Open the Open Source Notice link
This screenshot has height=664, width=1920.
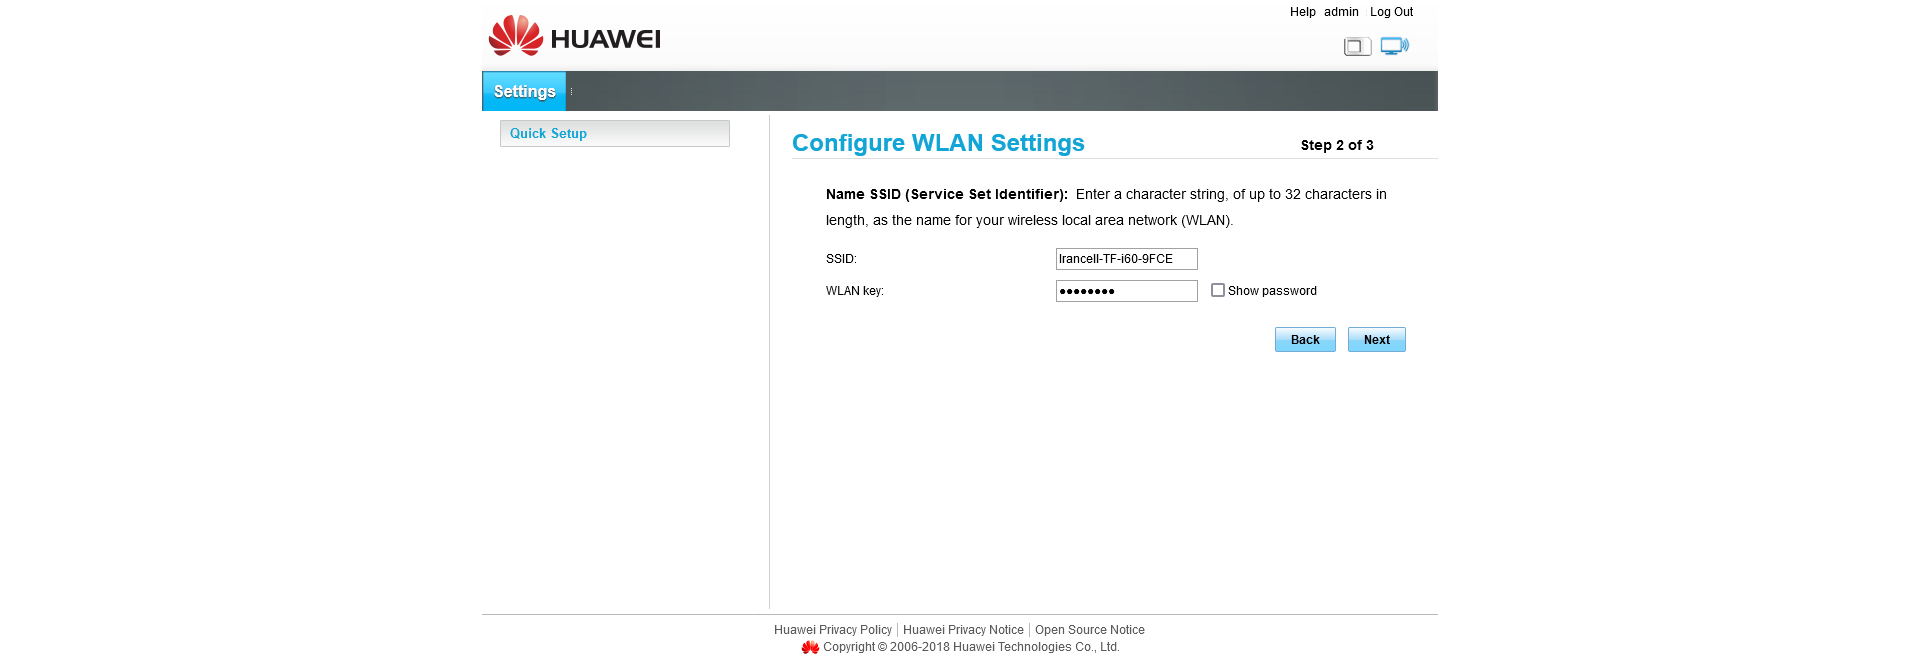[x=1090, y=630]
